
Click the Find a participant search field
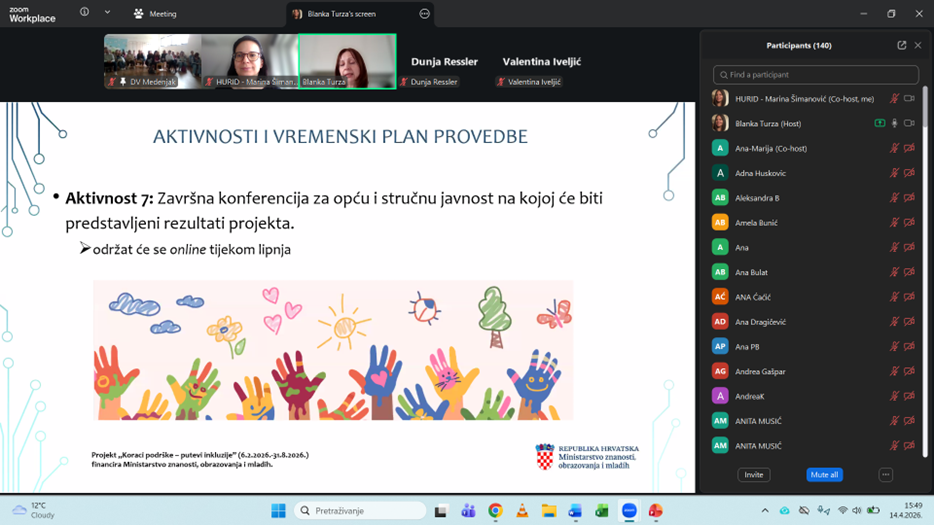(x=815, y=75)
